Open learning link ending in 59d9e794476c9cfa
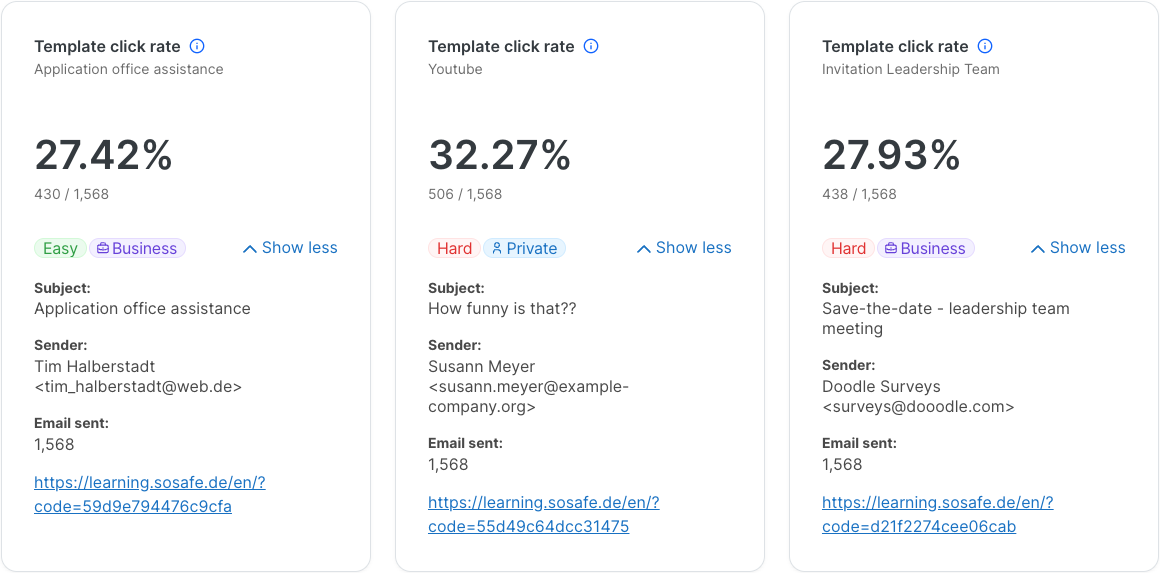This screenshot has height=573, width=1160. pyautogui.click(x=149, y=494)
